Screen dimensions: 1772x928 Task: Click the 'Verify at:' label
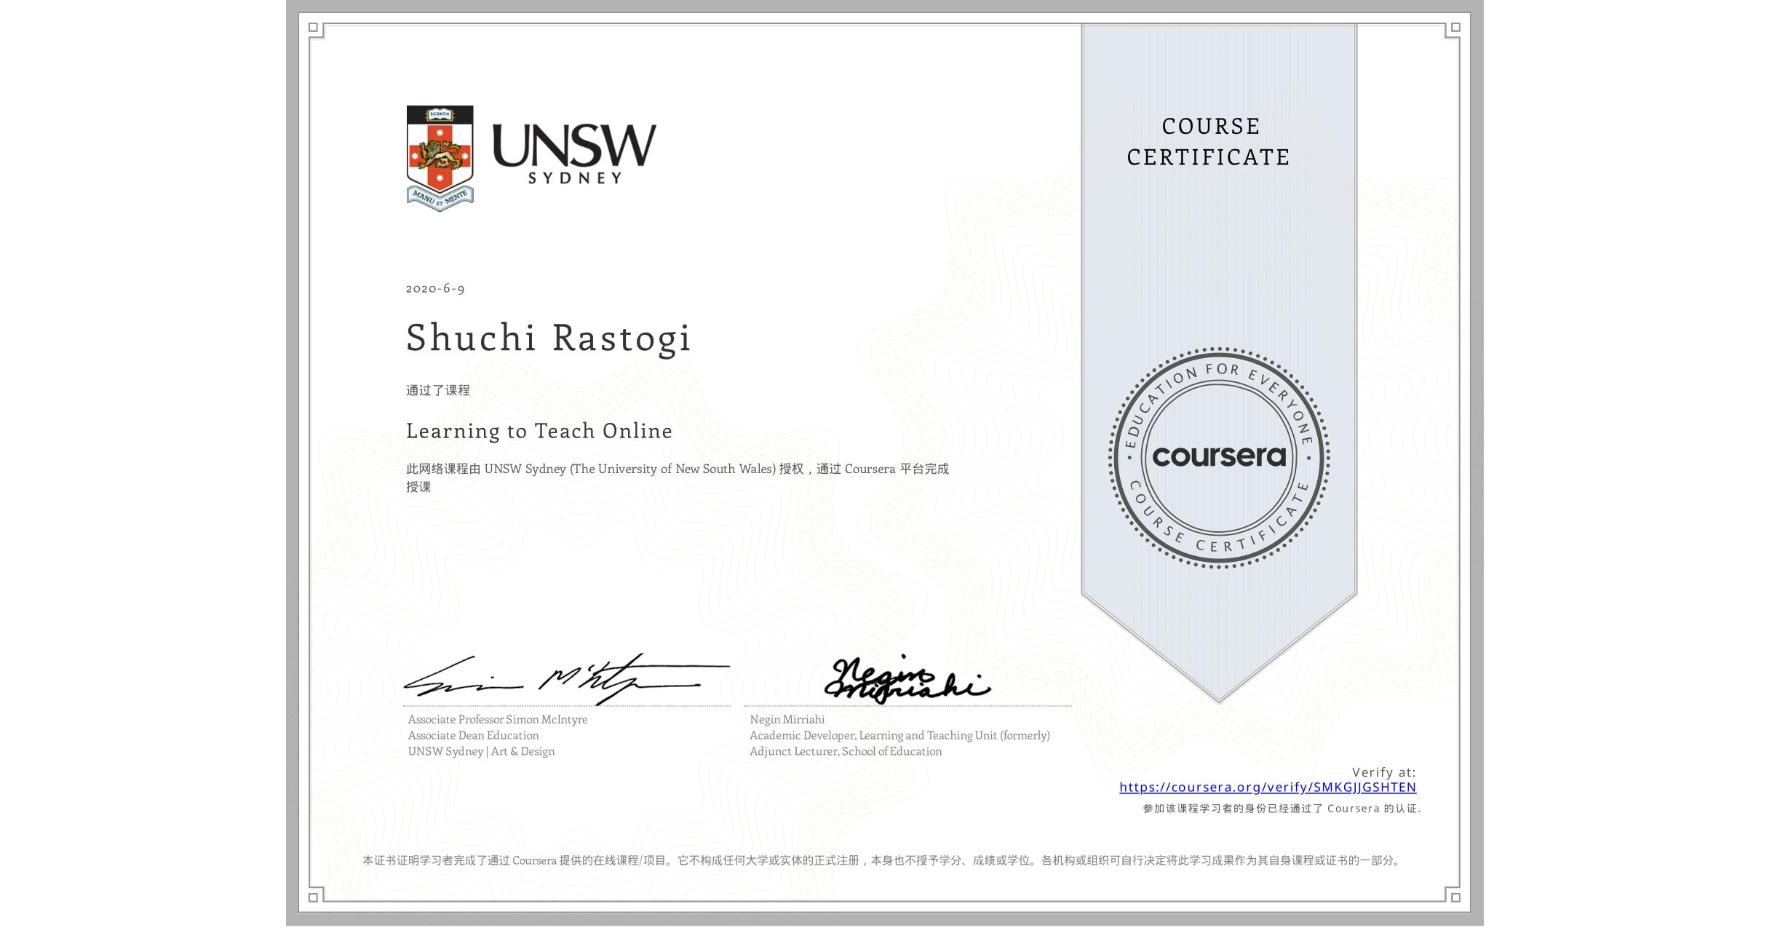1384,772
